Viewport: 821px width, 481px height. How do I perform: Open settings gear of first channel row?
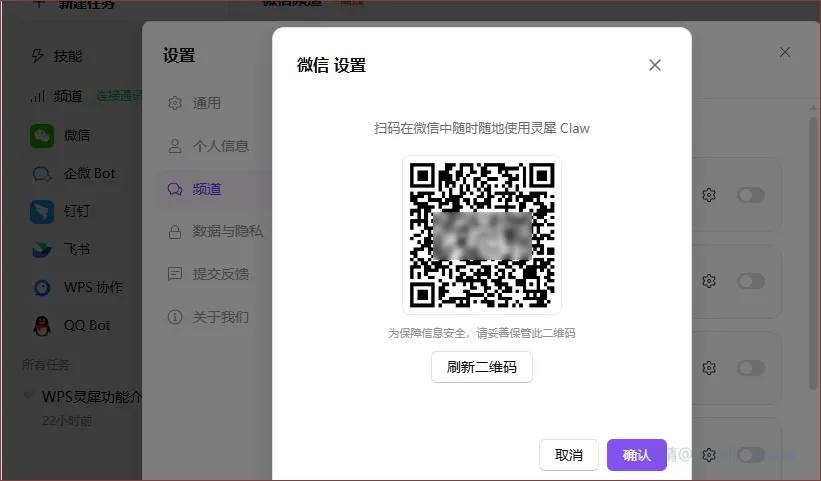click(709, 195)
